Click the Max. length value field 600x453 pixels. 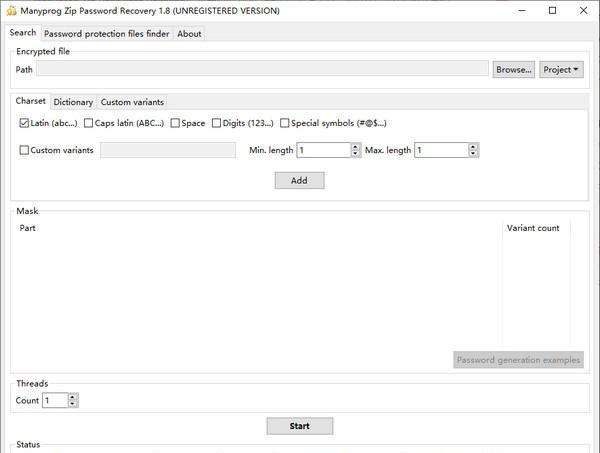click(442, 150)
